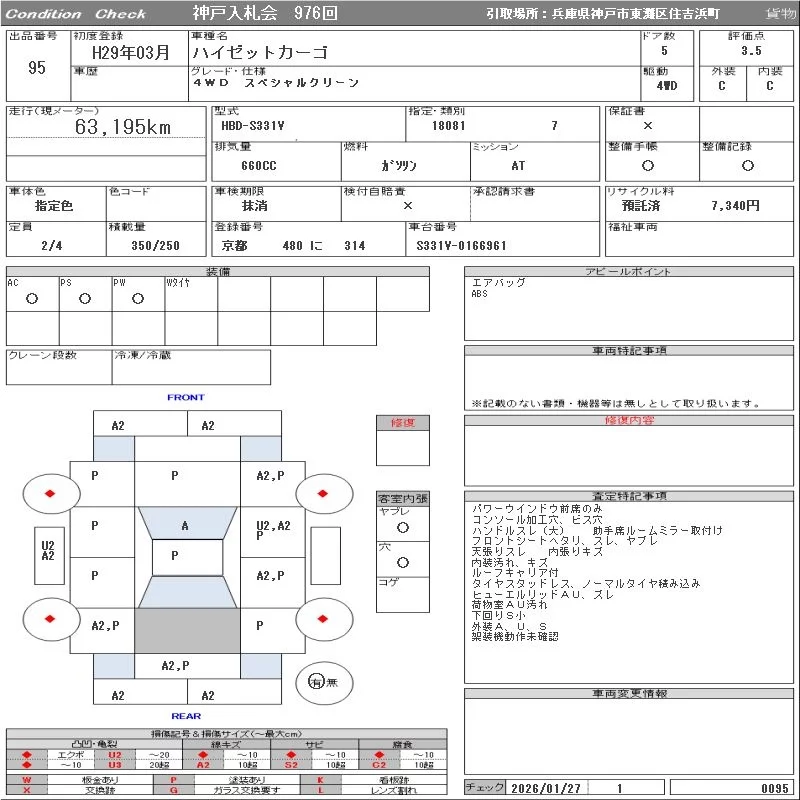This screenshot has height=800, width=800.
Task: Select the seating capacity 2/4
Action: pos(52,245)
